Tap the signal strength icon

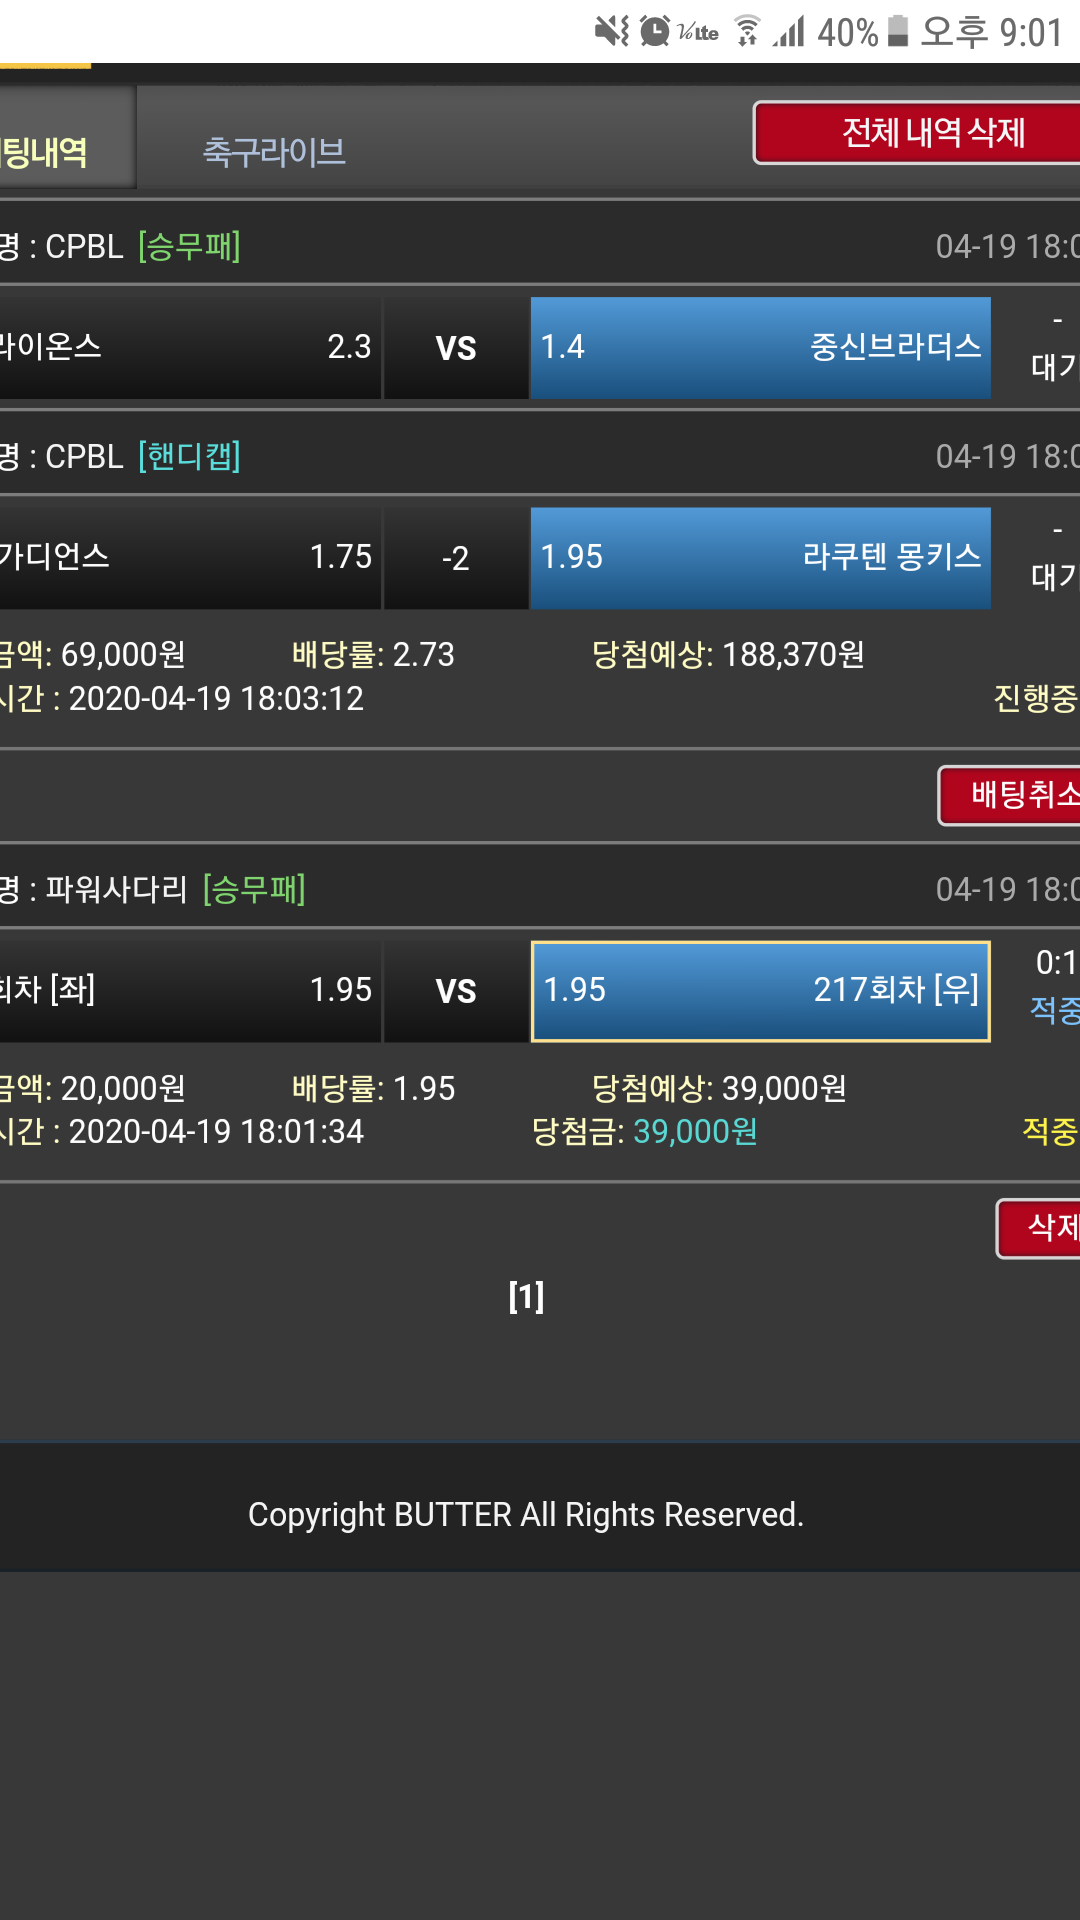(789, 31)
